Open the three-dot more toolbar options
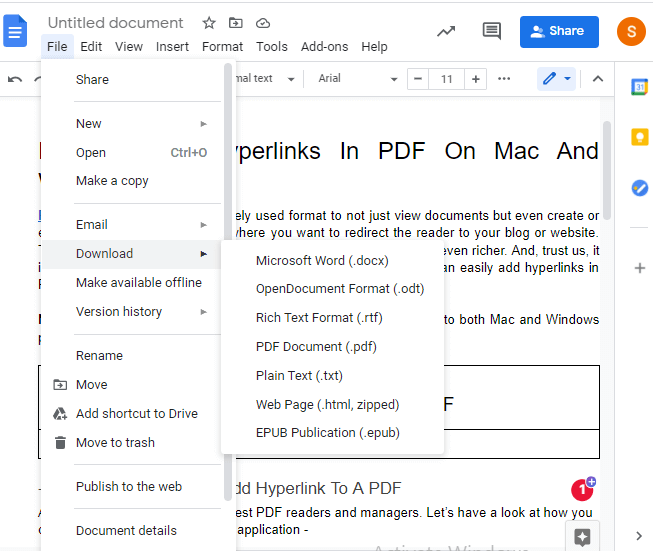Image resolution: width=653 pixels, height=551 pixels. [x=504, y=79]
